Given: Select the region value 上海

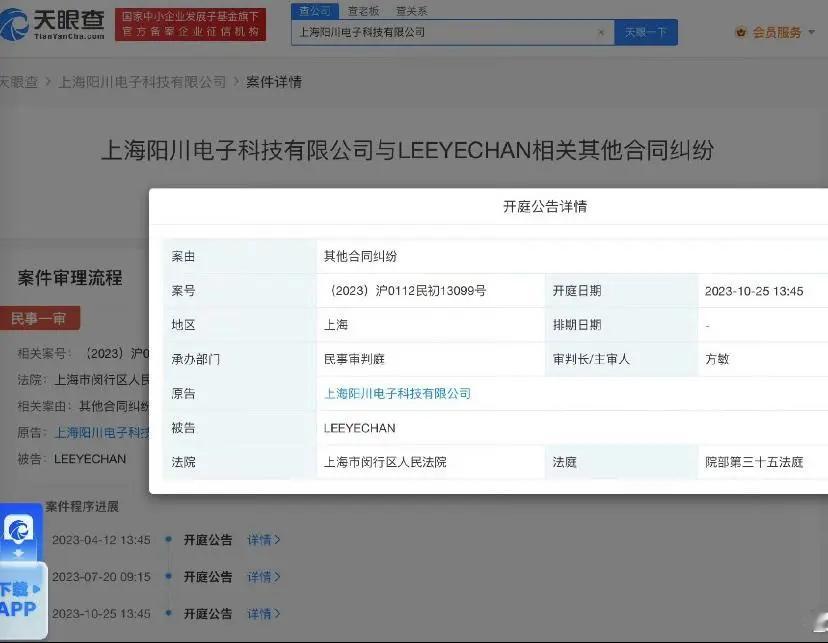Looking at the screenshot, I should (335, 325).
